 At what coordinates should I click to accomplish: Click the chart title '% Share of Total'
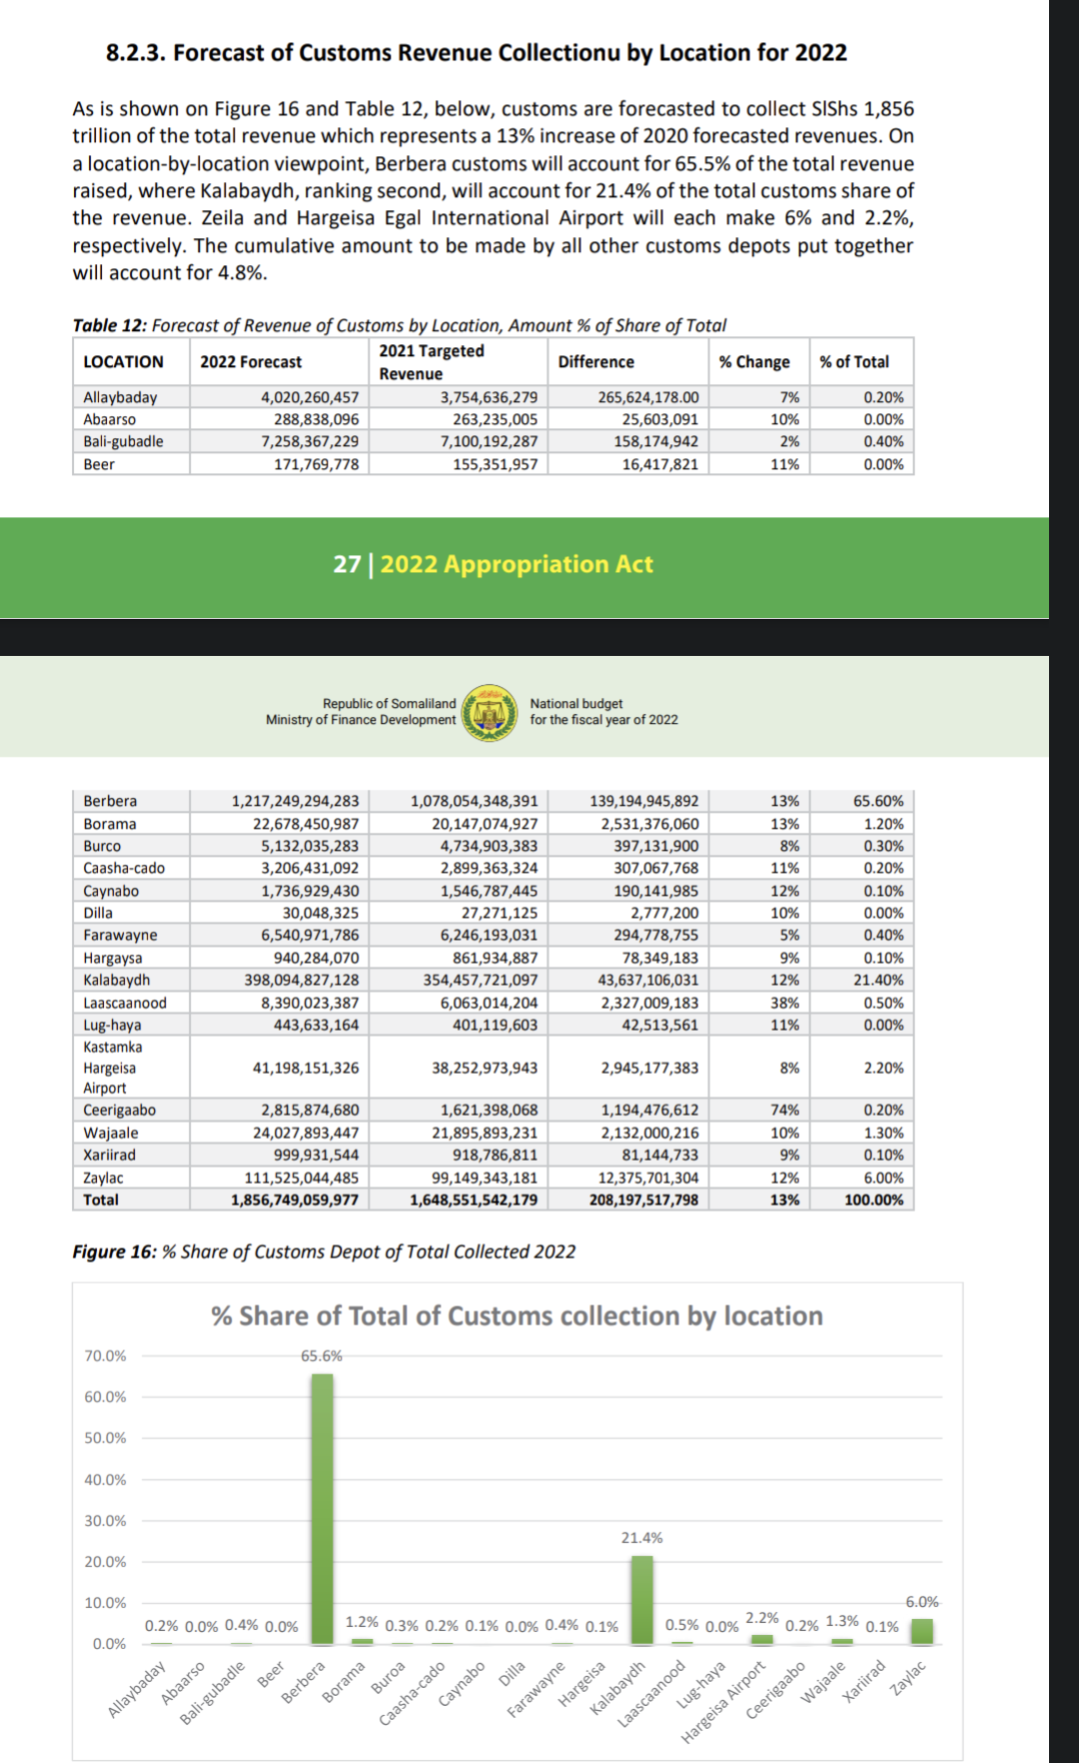tap(517, 1316)
